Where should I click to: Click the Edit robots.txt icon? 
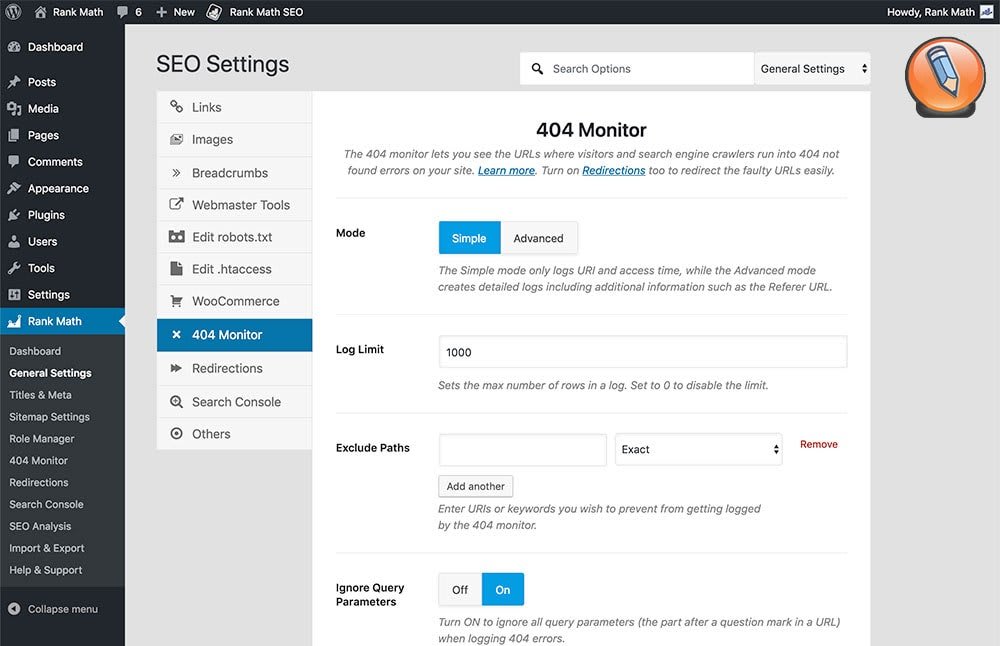tap(177, 237)
